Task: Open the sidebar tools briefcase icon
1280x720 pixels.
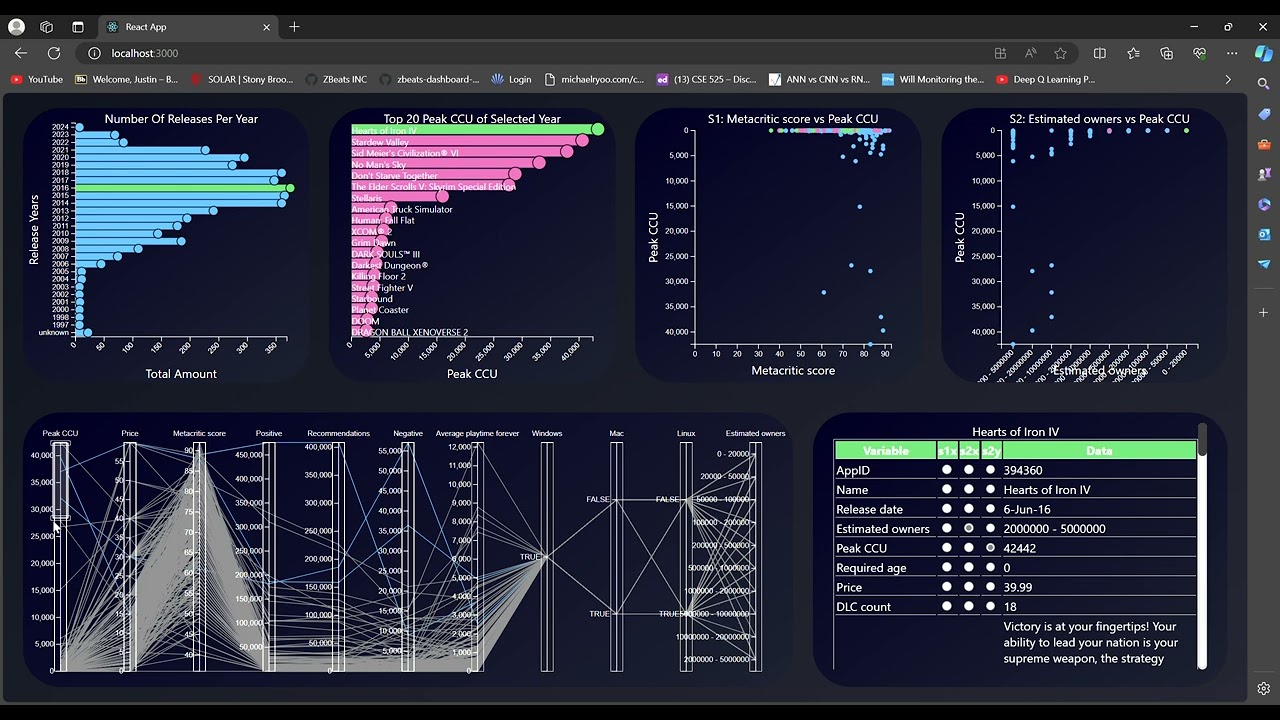Action: [x=1264, y=145]
